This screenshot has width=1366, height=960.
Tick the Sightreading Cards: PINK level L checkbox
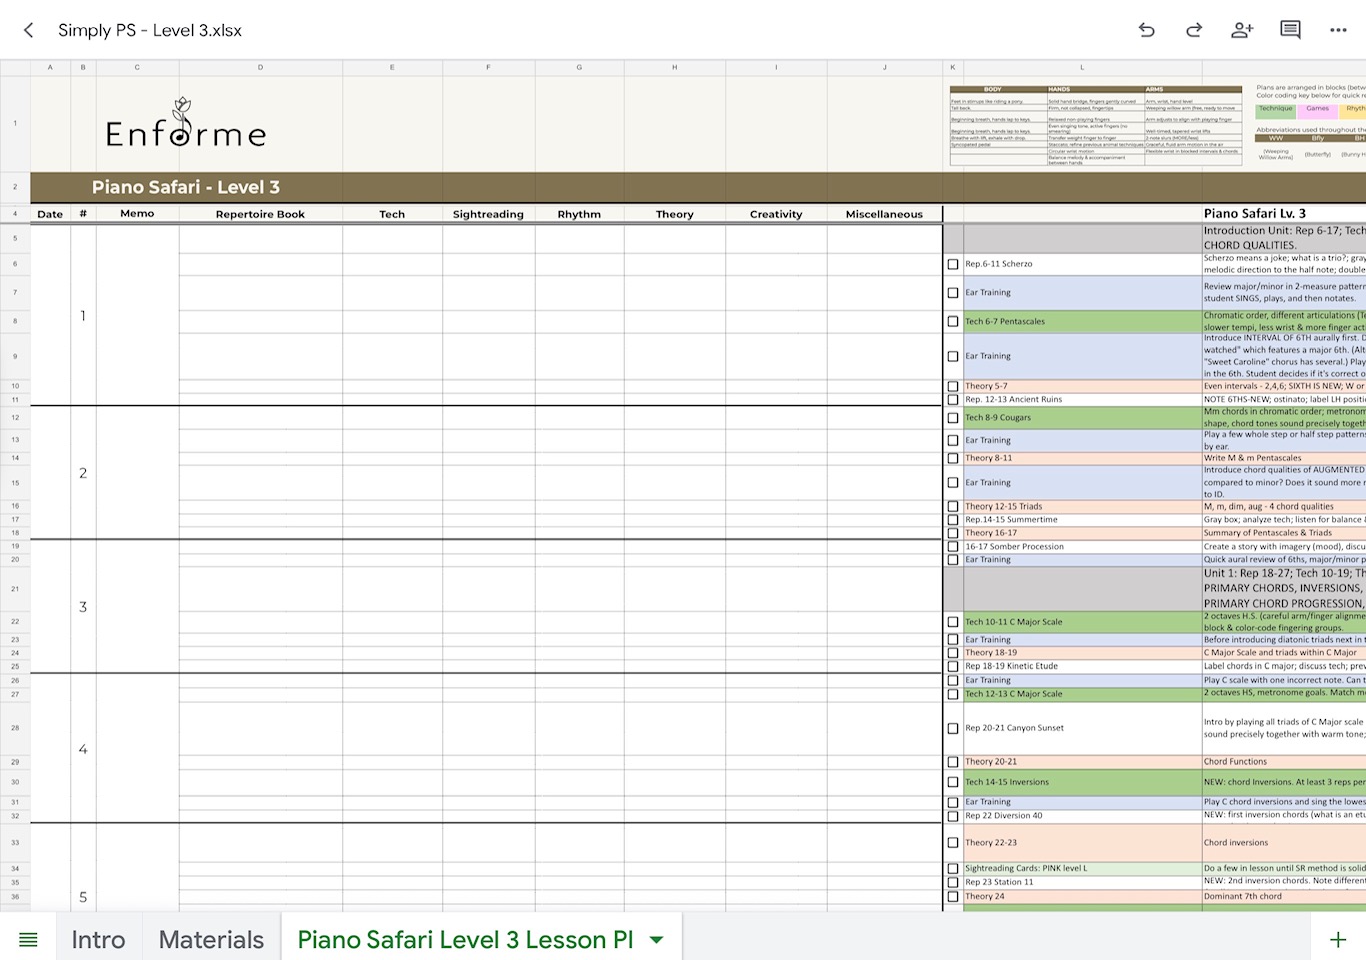pyautogui.click(x=953, y=869)
